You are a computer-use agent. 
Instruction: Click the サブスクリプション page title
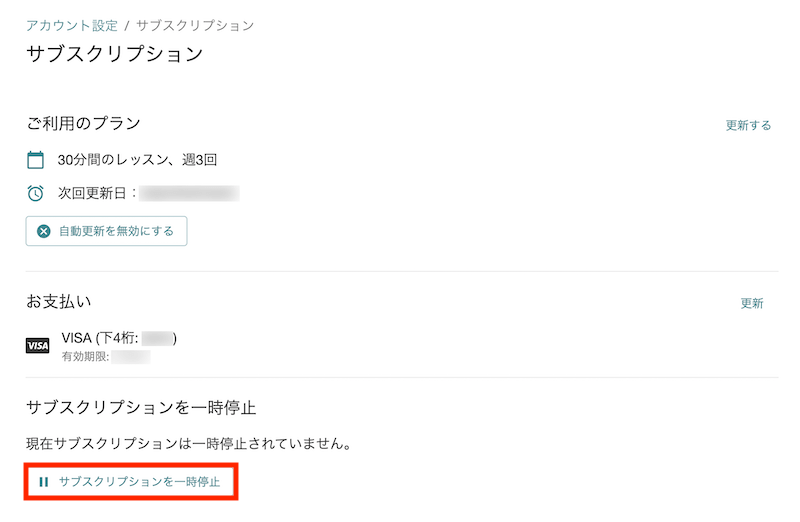pos(115,54)
